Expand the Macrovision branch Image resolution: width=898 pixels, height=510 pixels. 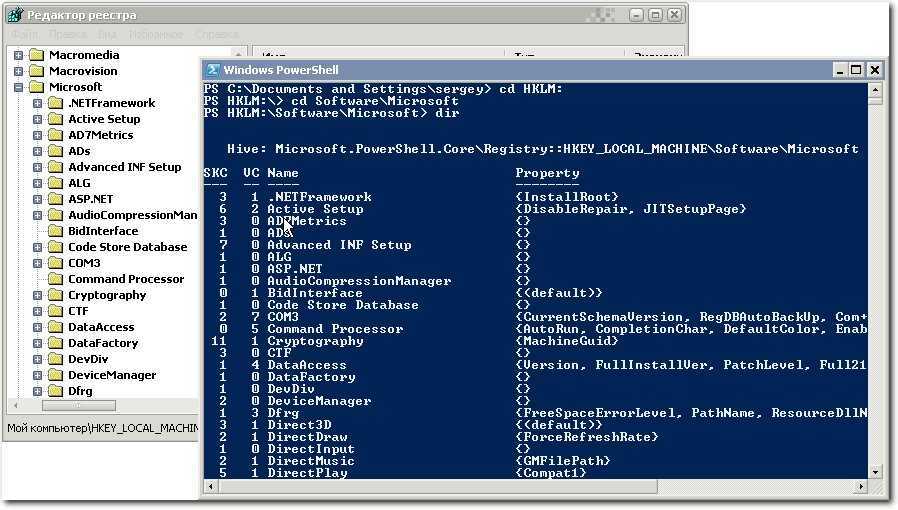click(19, 71)
